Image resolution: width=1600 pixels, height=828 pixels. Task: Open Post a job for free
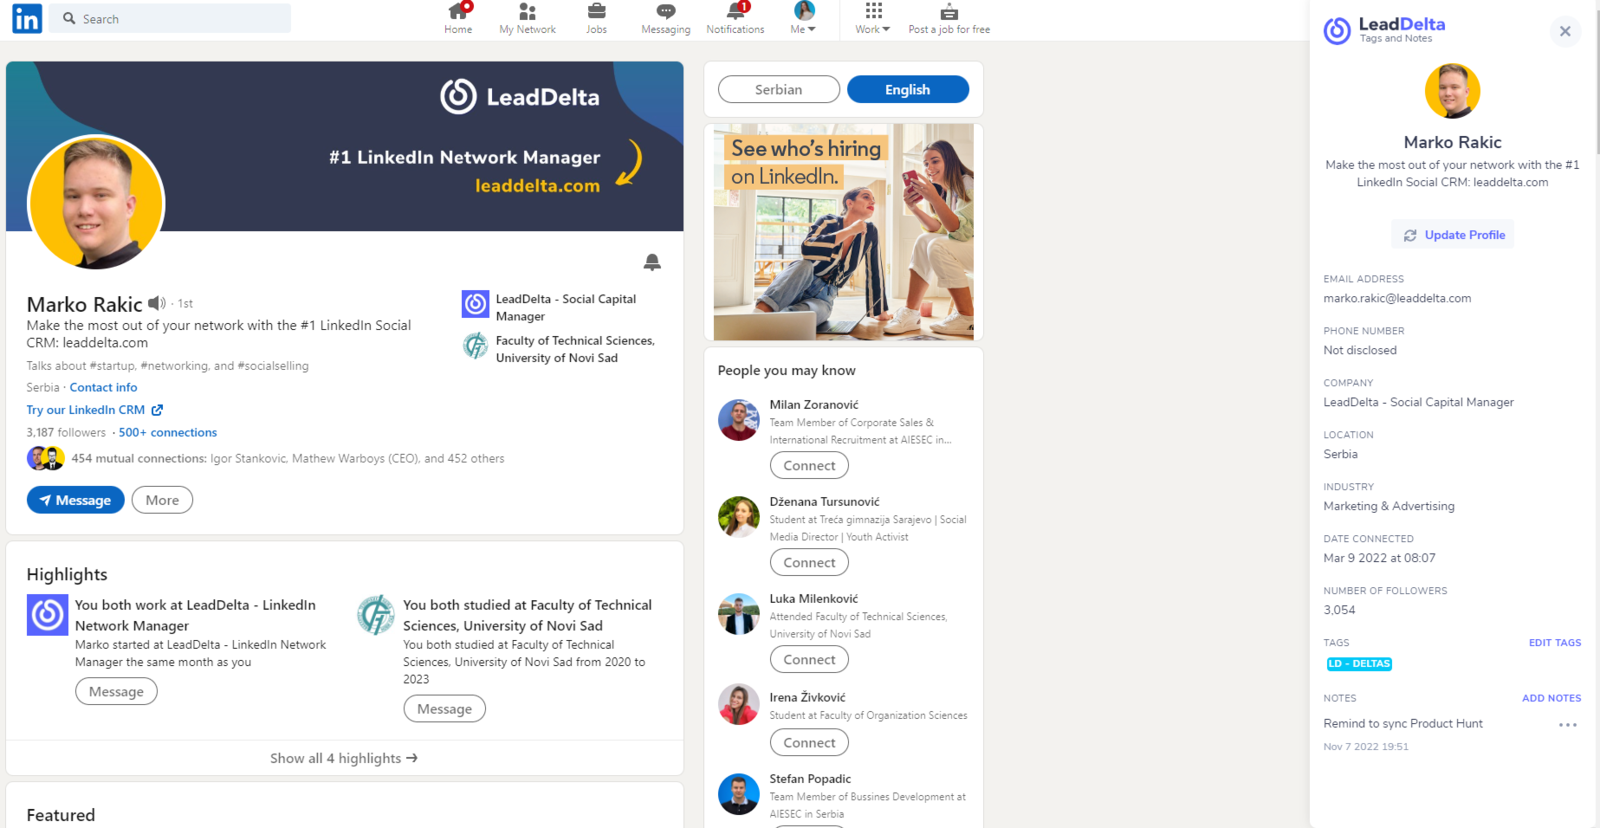(949, 18)
